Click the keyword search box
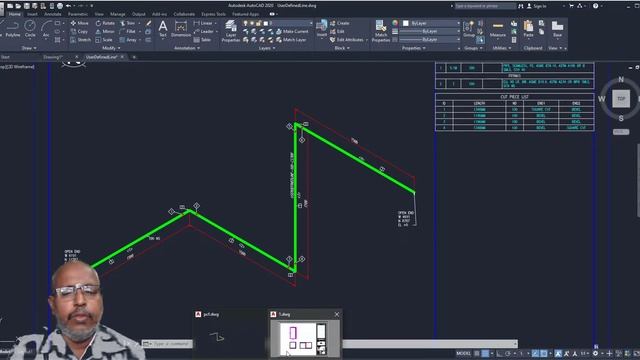 click(x=485, y=6)
